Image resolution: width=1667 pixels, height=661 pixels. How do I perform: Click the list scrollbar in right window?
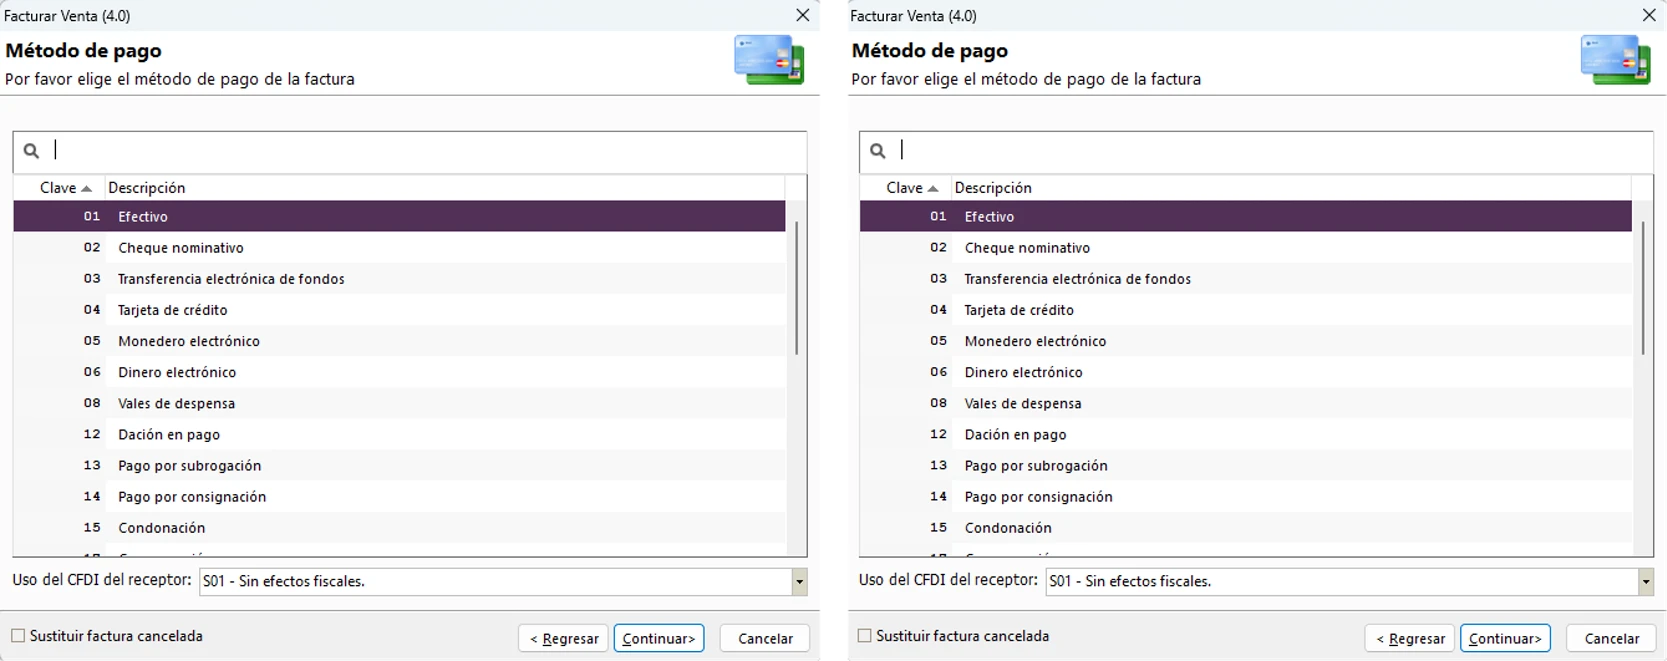click(x=1642, y=288)
